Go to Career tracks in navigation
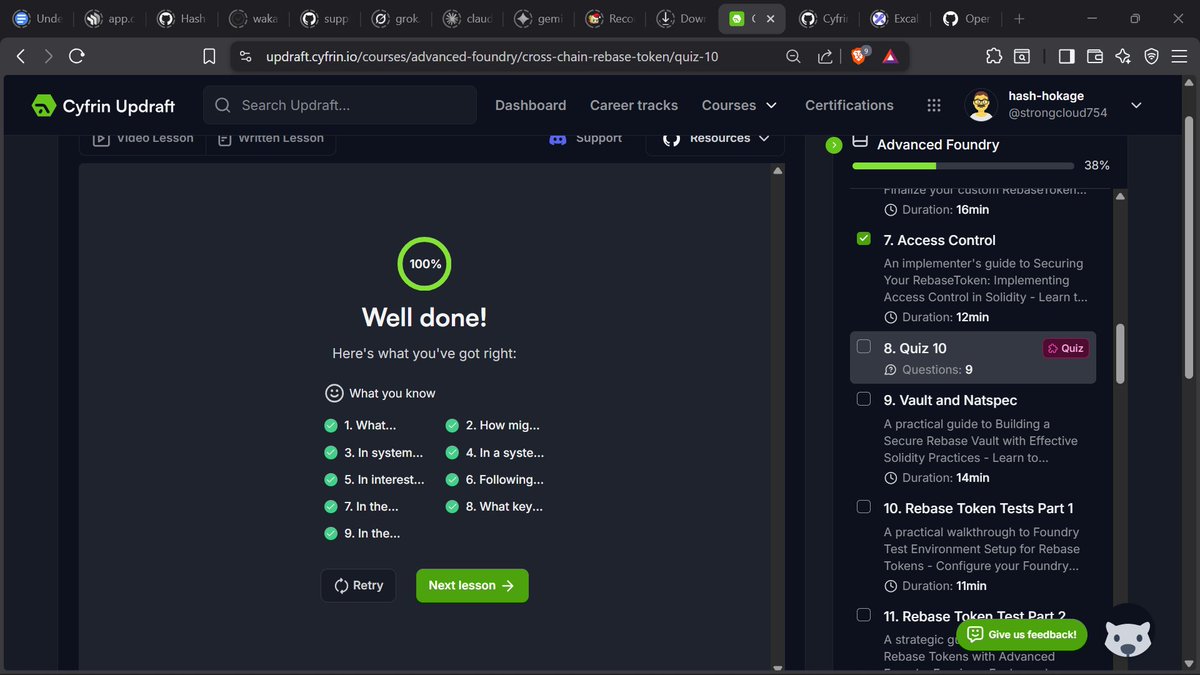 [634, 105]
